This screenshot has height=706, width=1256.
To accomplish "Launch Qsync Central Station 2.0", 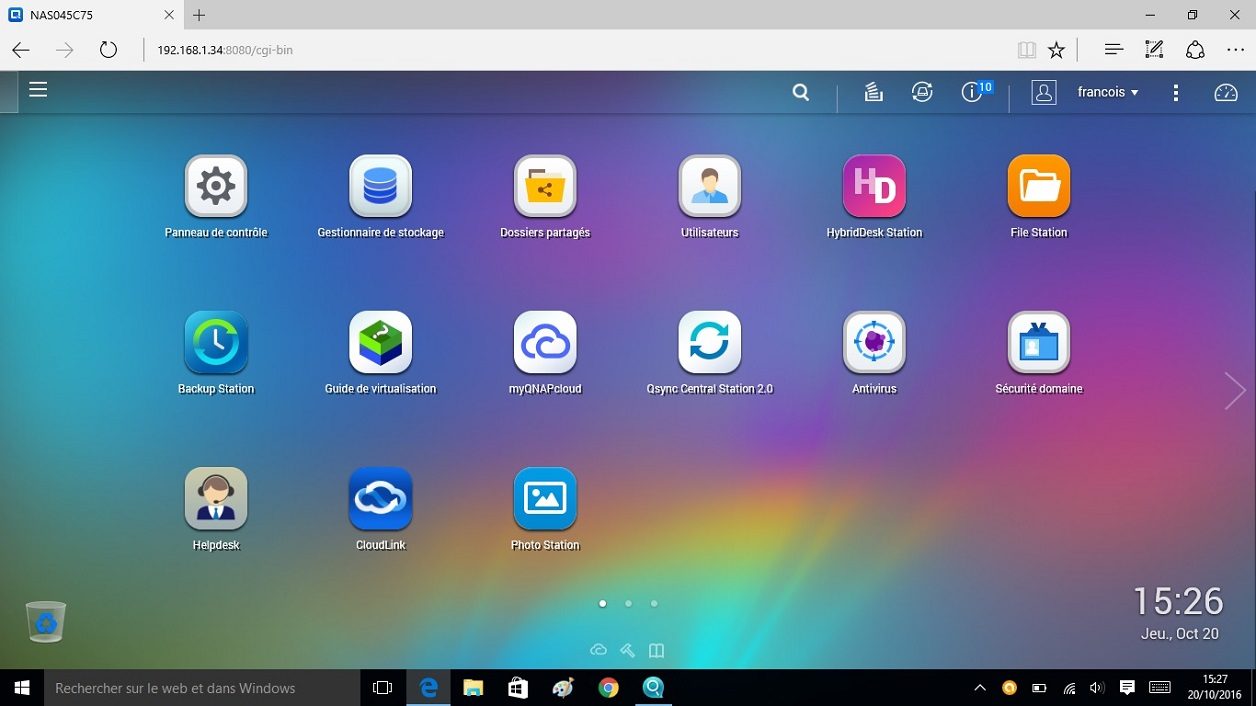I will pyautogui.click(x=710, y=342).
